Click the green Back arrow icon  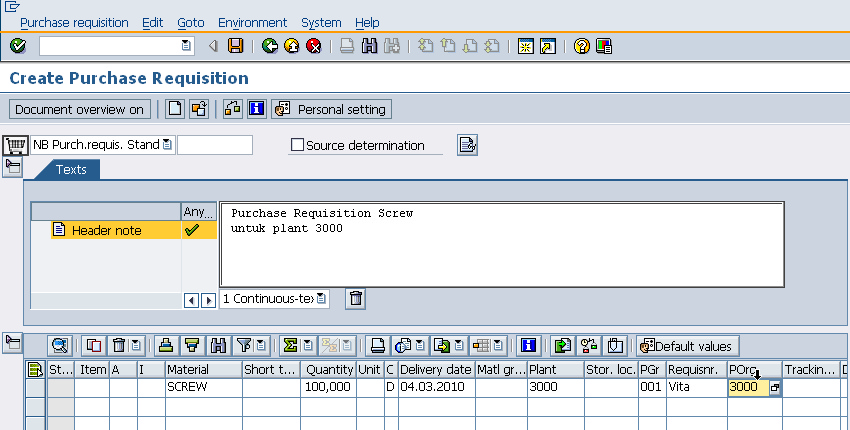pyautogui.click(x=270, y=46)
